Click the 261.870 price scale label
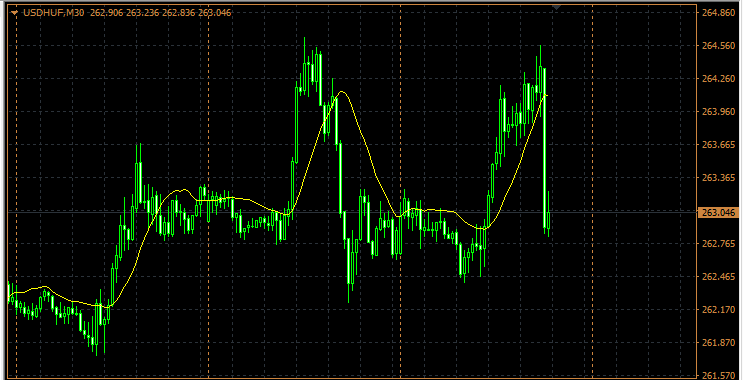Image resolution: width=743 pixels, height=380 pixels. (x=717, y=342)
